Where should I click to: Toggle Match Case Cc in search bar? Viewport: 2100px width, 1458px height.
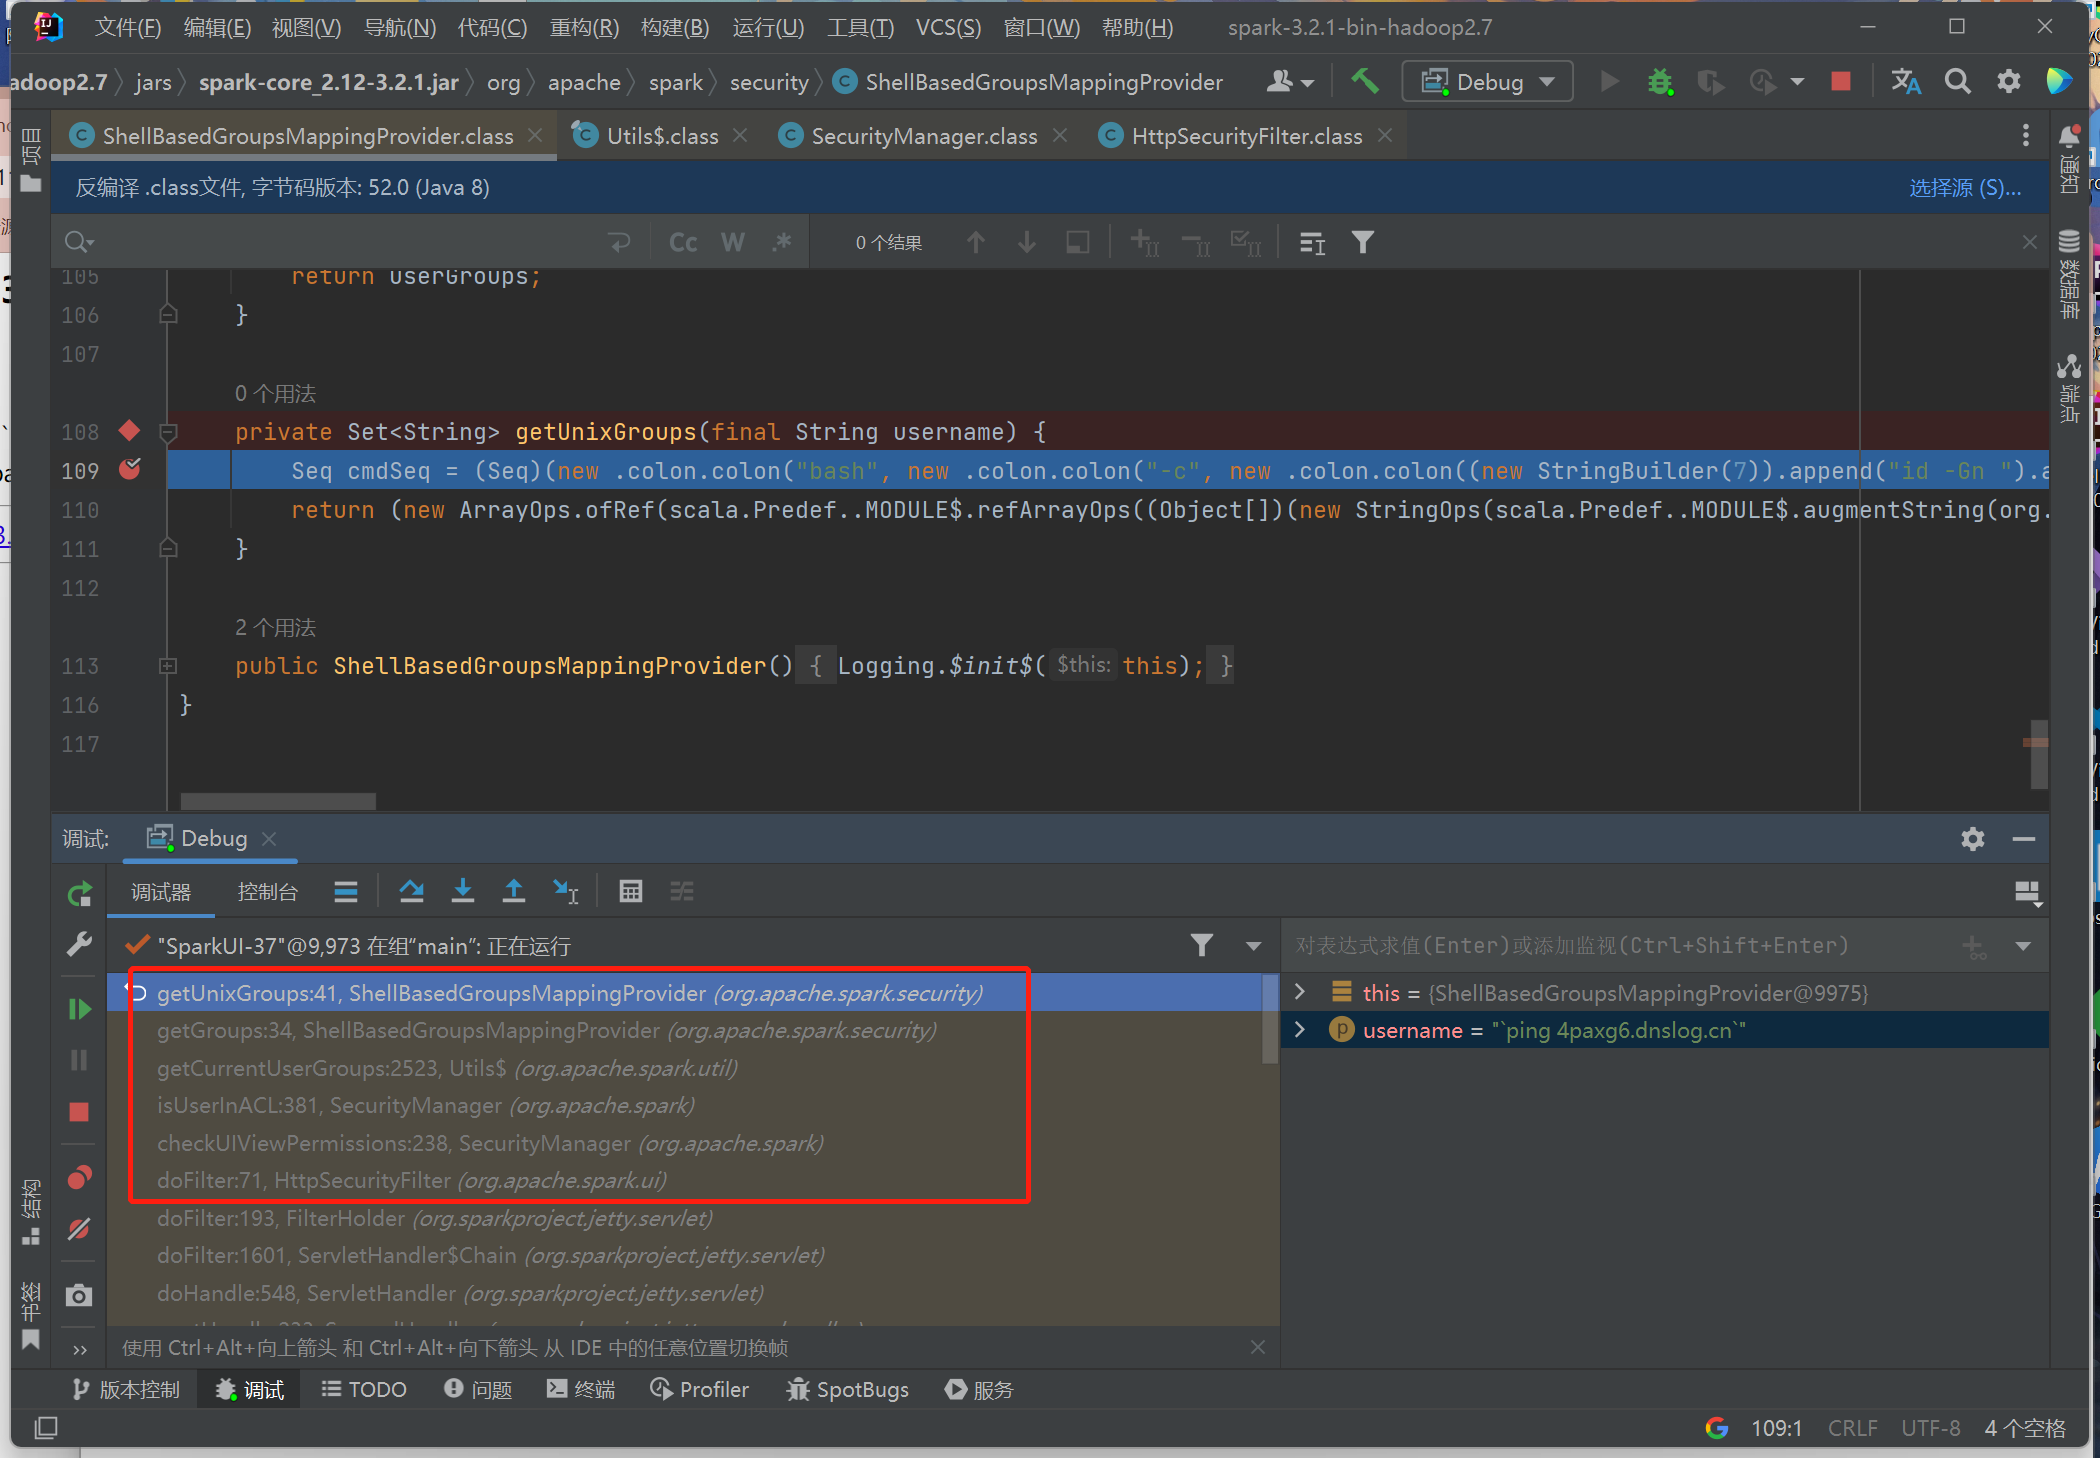coord(683,243)
